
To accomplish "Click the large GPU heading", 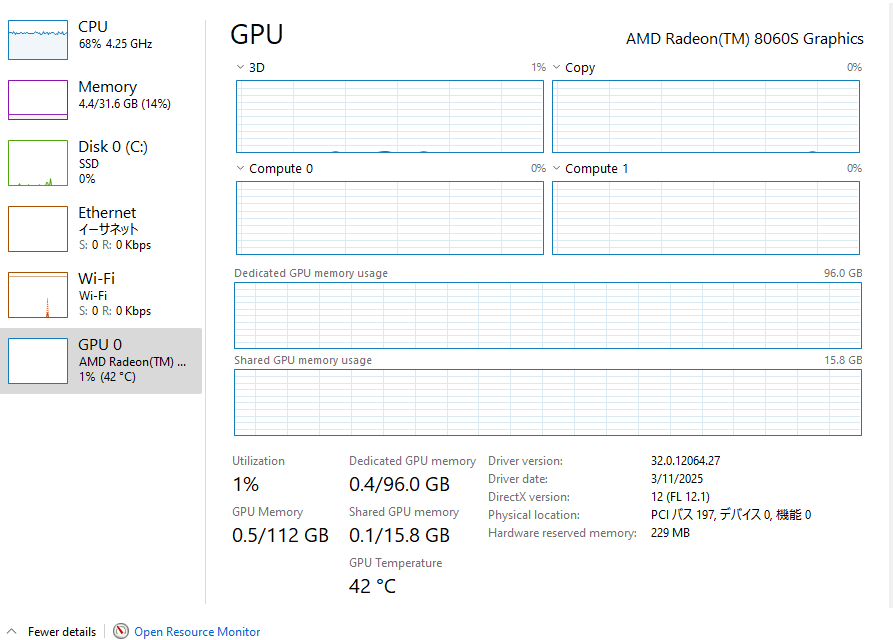I will pos(257,34).
